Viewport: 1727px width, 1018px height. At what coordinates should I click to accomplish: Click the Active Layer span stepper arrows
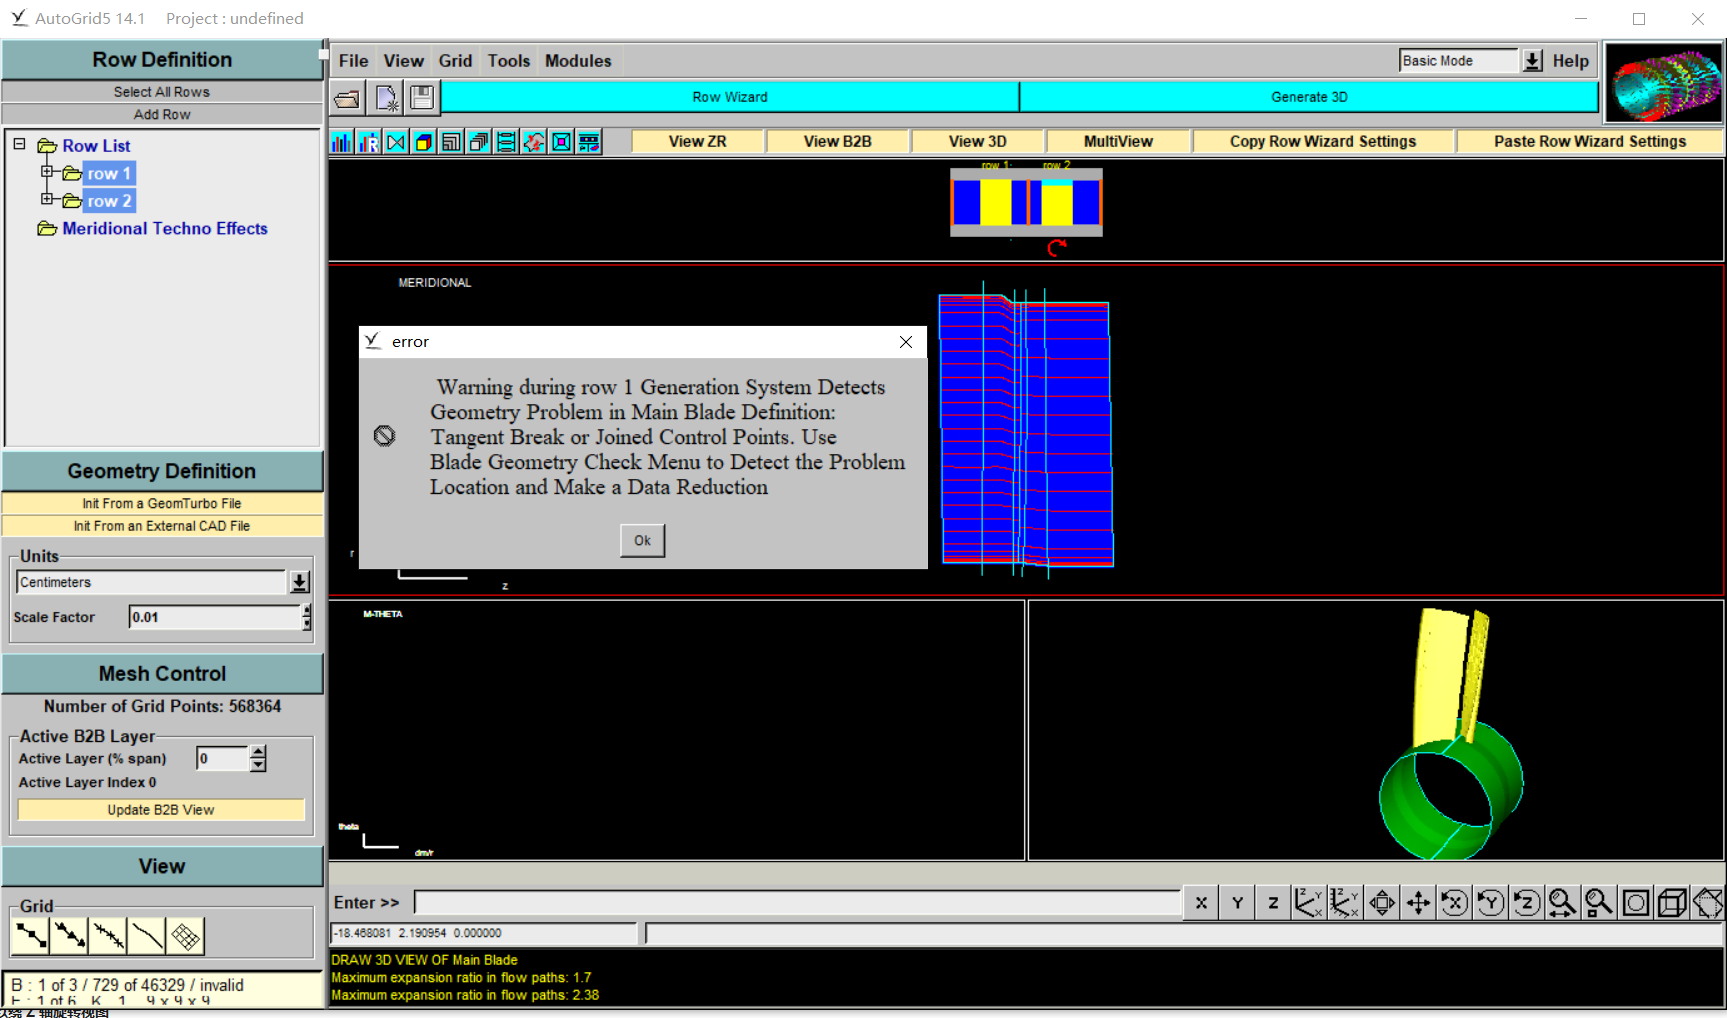[x=258, y=759]
